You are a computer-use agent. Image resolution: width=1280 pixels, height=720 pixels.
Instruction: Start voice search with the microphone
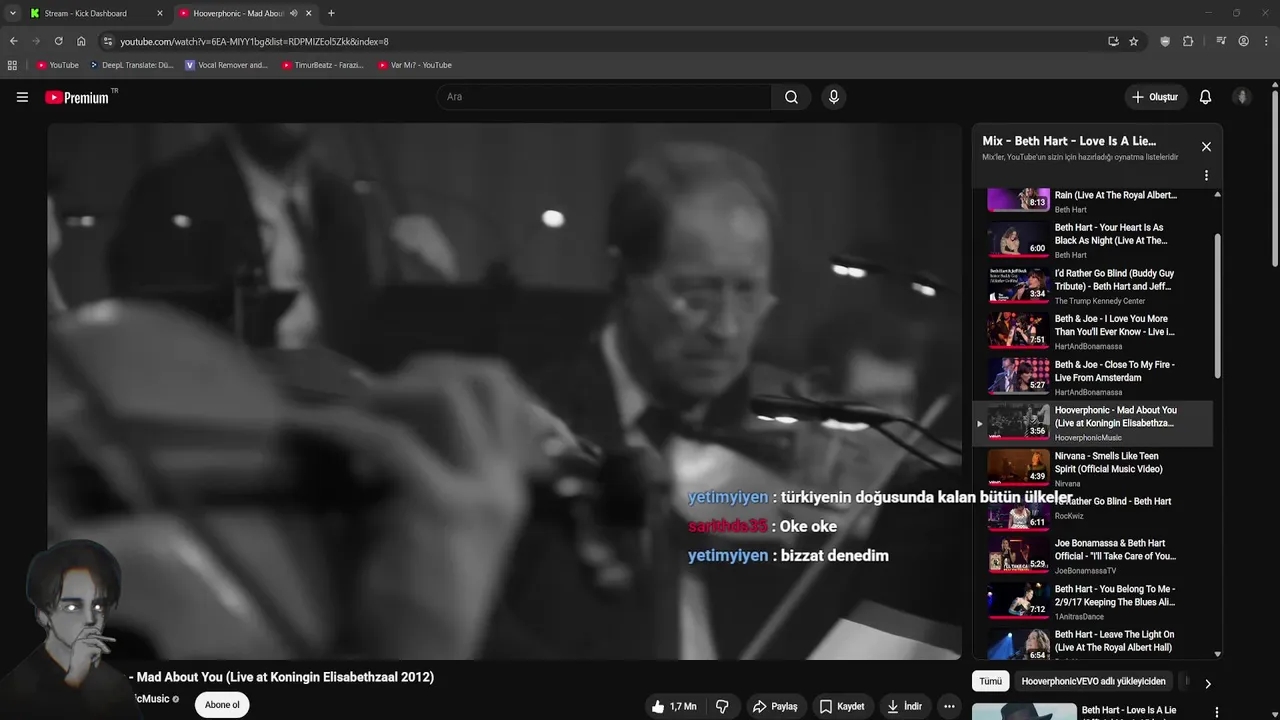point(833,97)
